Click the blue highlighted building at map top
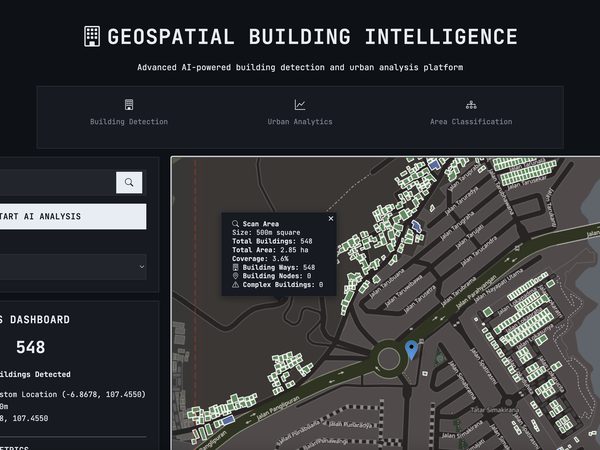Viewport: 600px width, 450px height. tap(434, 165)
